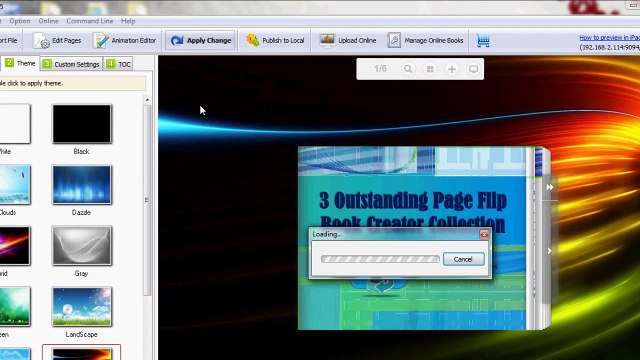Click the theme list scrollbar thumb
The width and height of the screenshot is (640, 360).
147,200
